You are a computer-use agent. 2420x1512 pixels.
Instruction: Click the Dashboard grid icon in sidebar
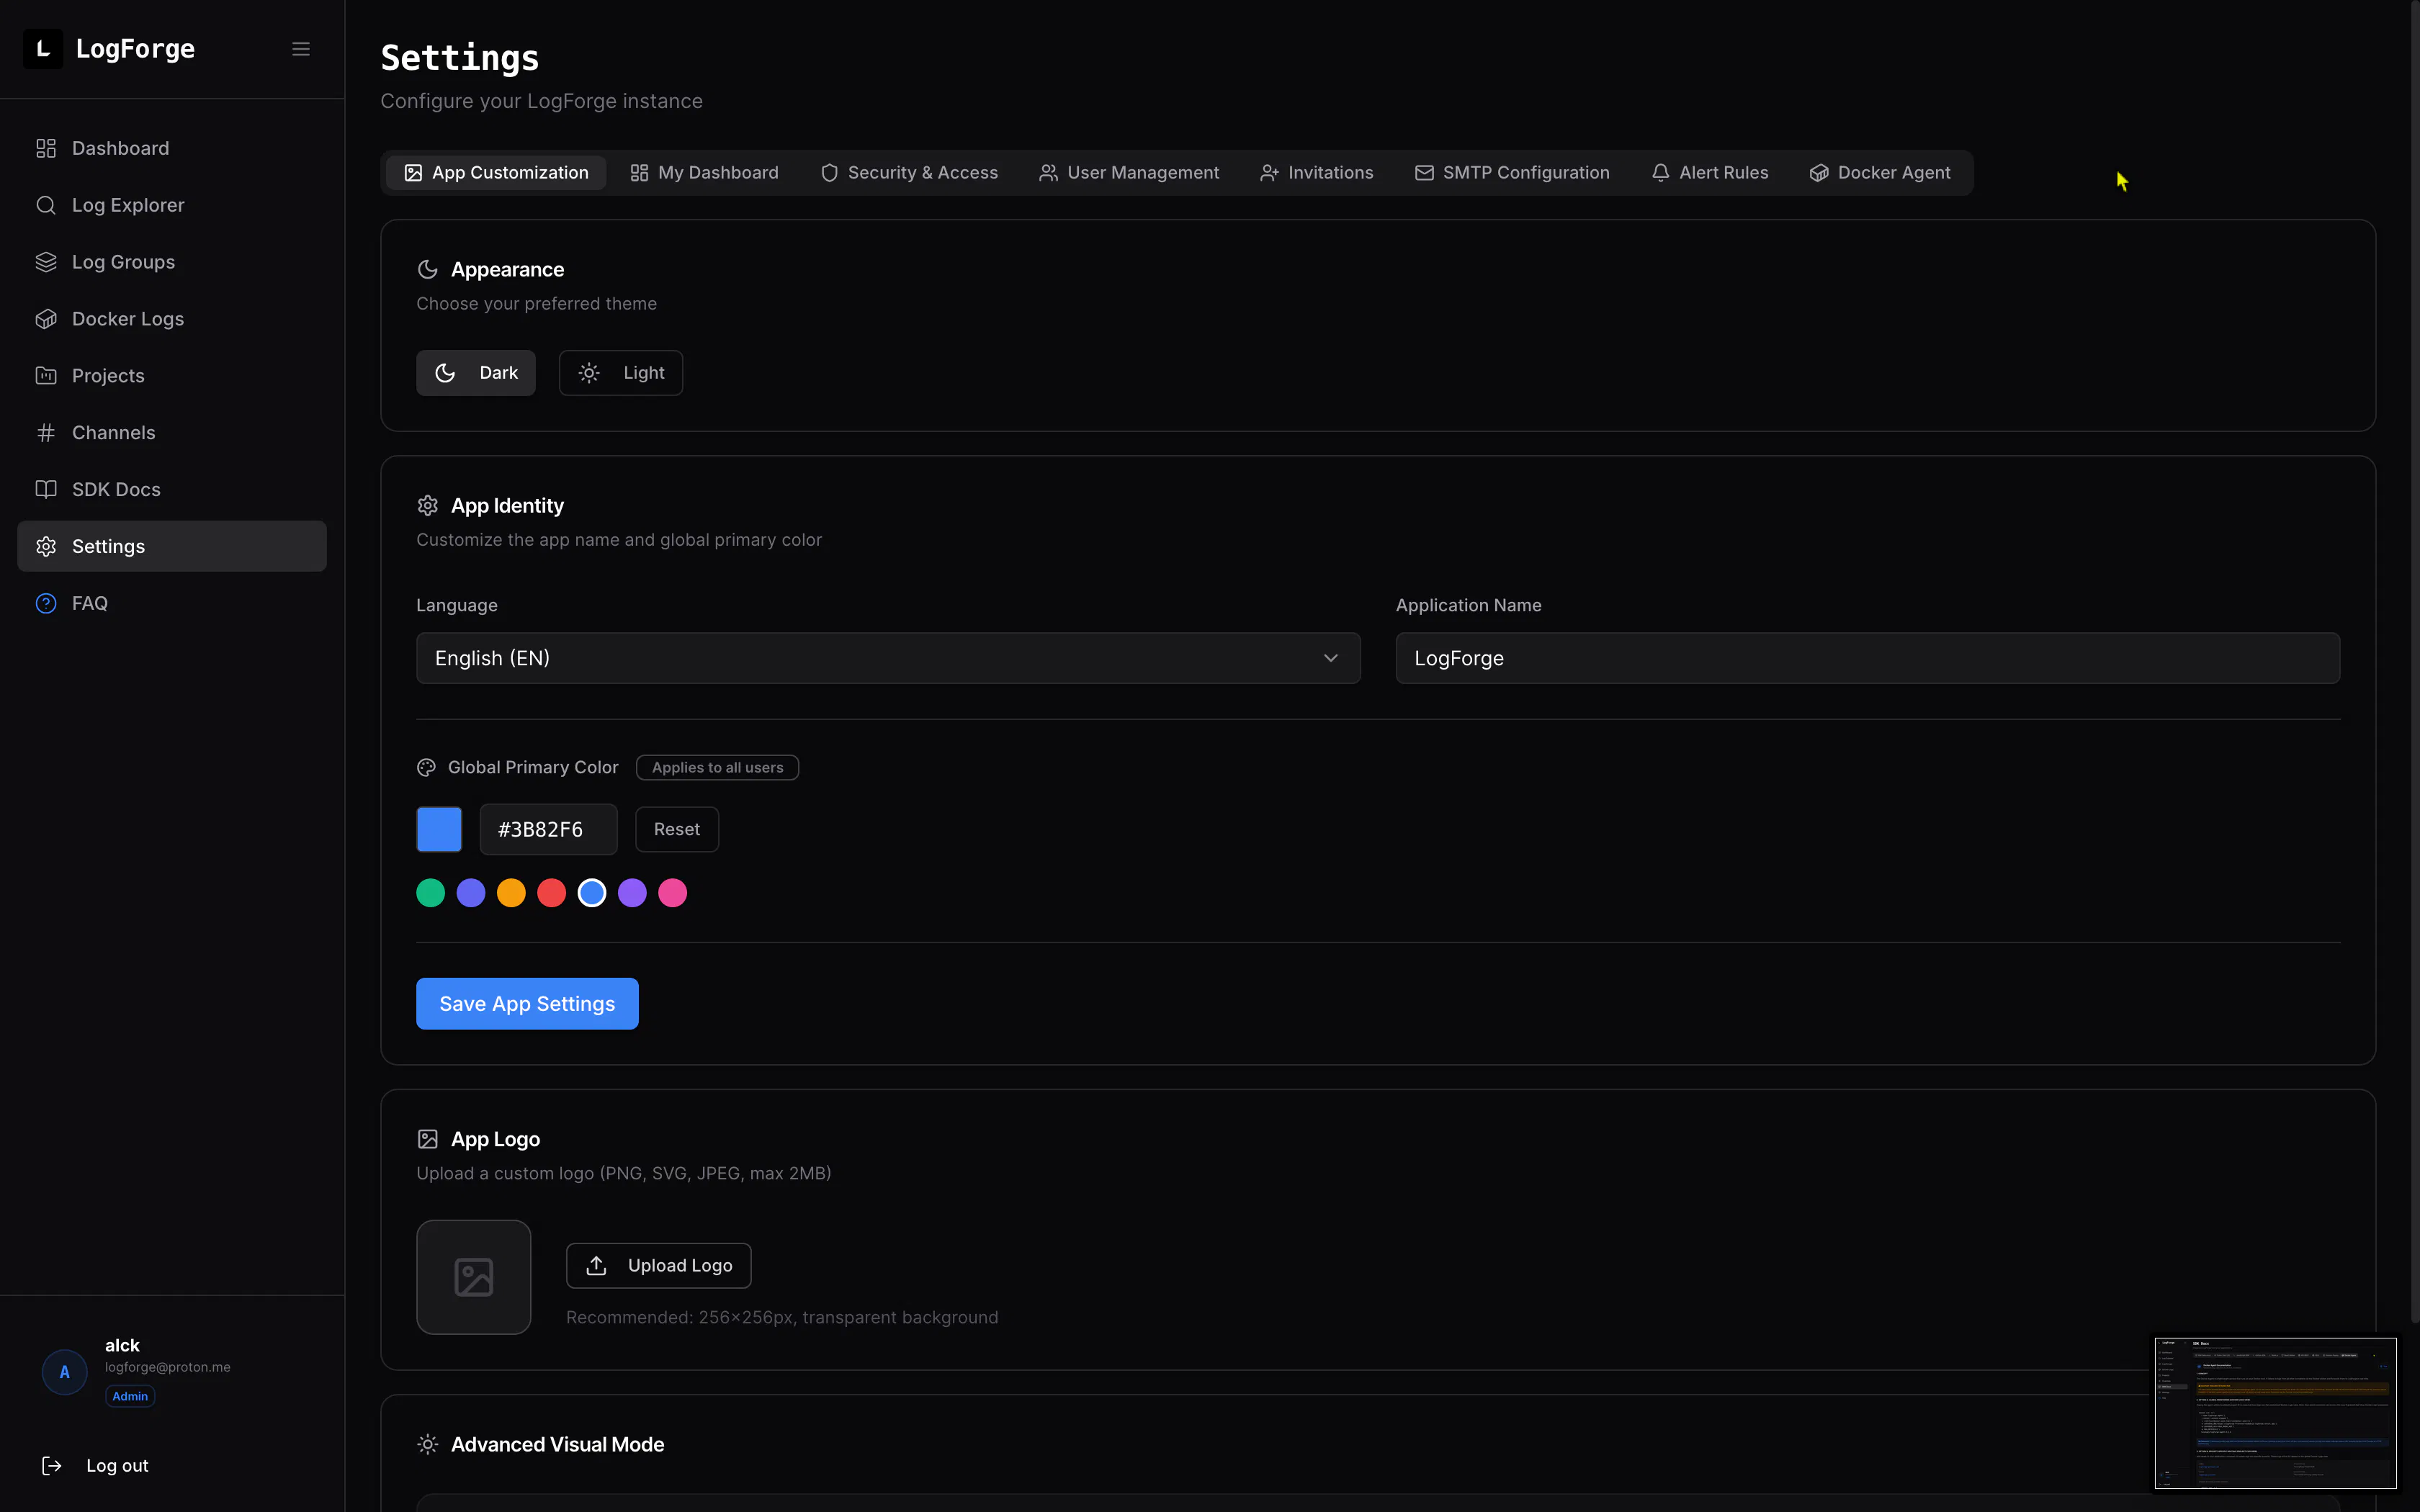click(46, 148)
